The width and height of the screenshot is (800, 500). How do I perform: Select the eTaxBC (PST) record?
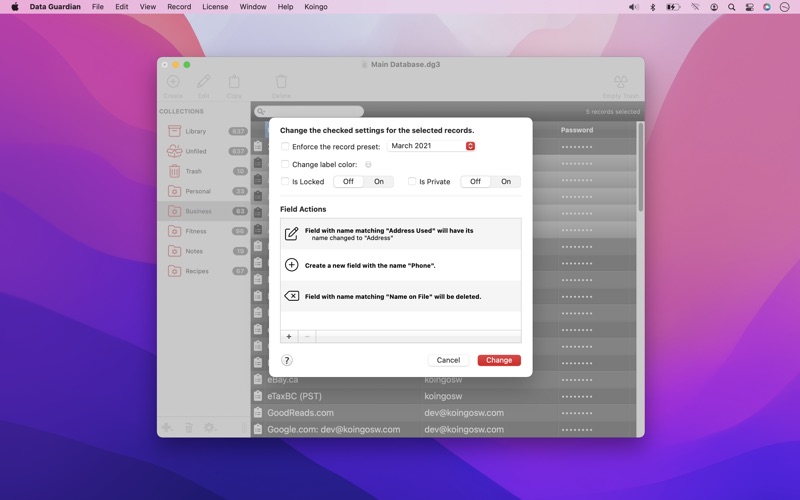tap(444, 396)
